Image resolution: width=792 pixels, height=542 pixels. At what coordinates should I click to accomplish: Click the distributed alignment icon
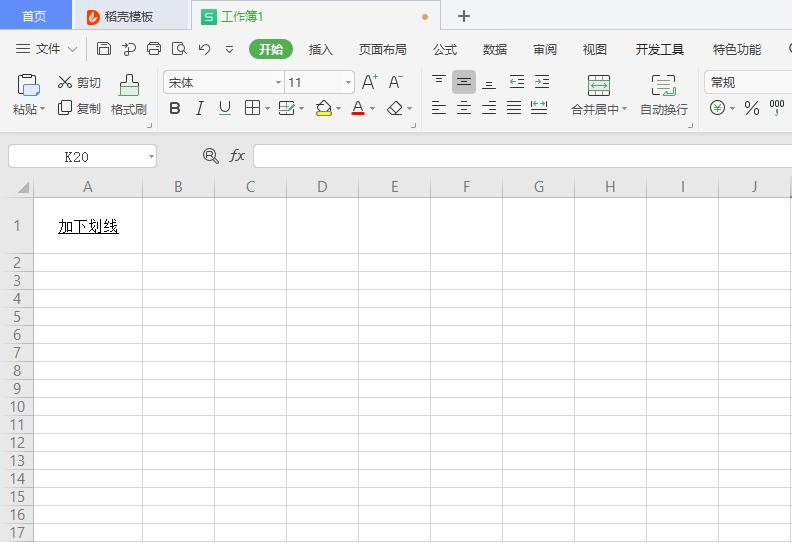pos(539,107)
